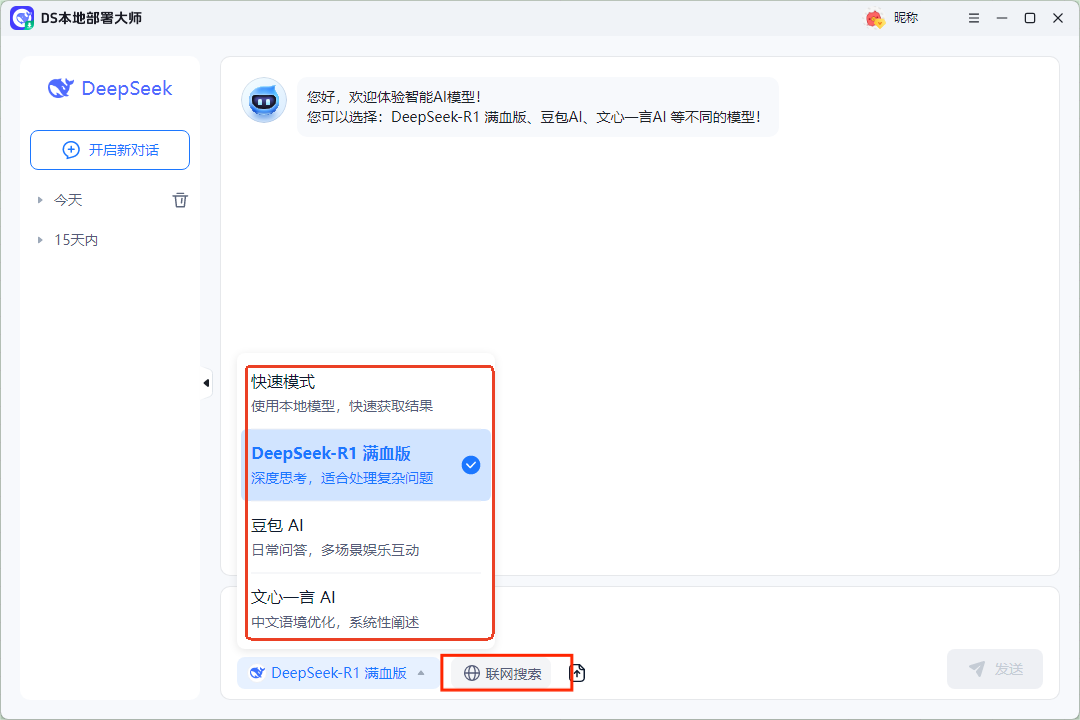
Task: Click the 发送 send button
Action: coord(995,669)
